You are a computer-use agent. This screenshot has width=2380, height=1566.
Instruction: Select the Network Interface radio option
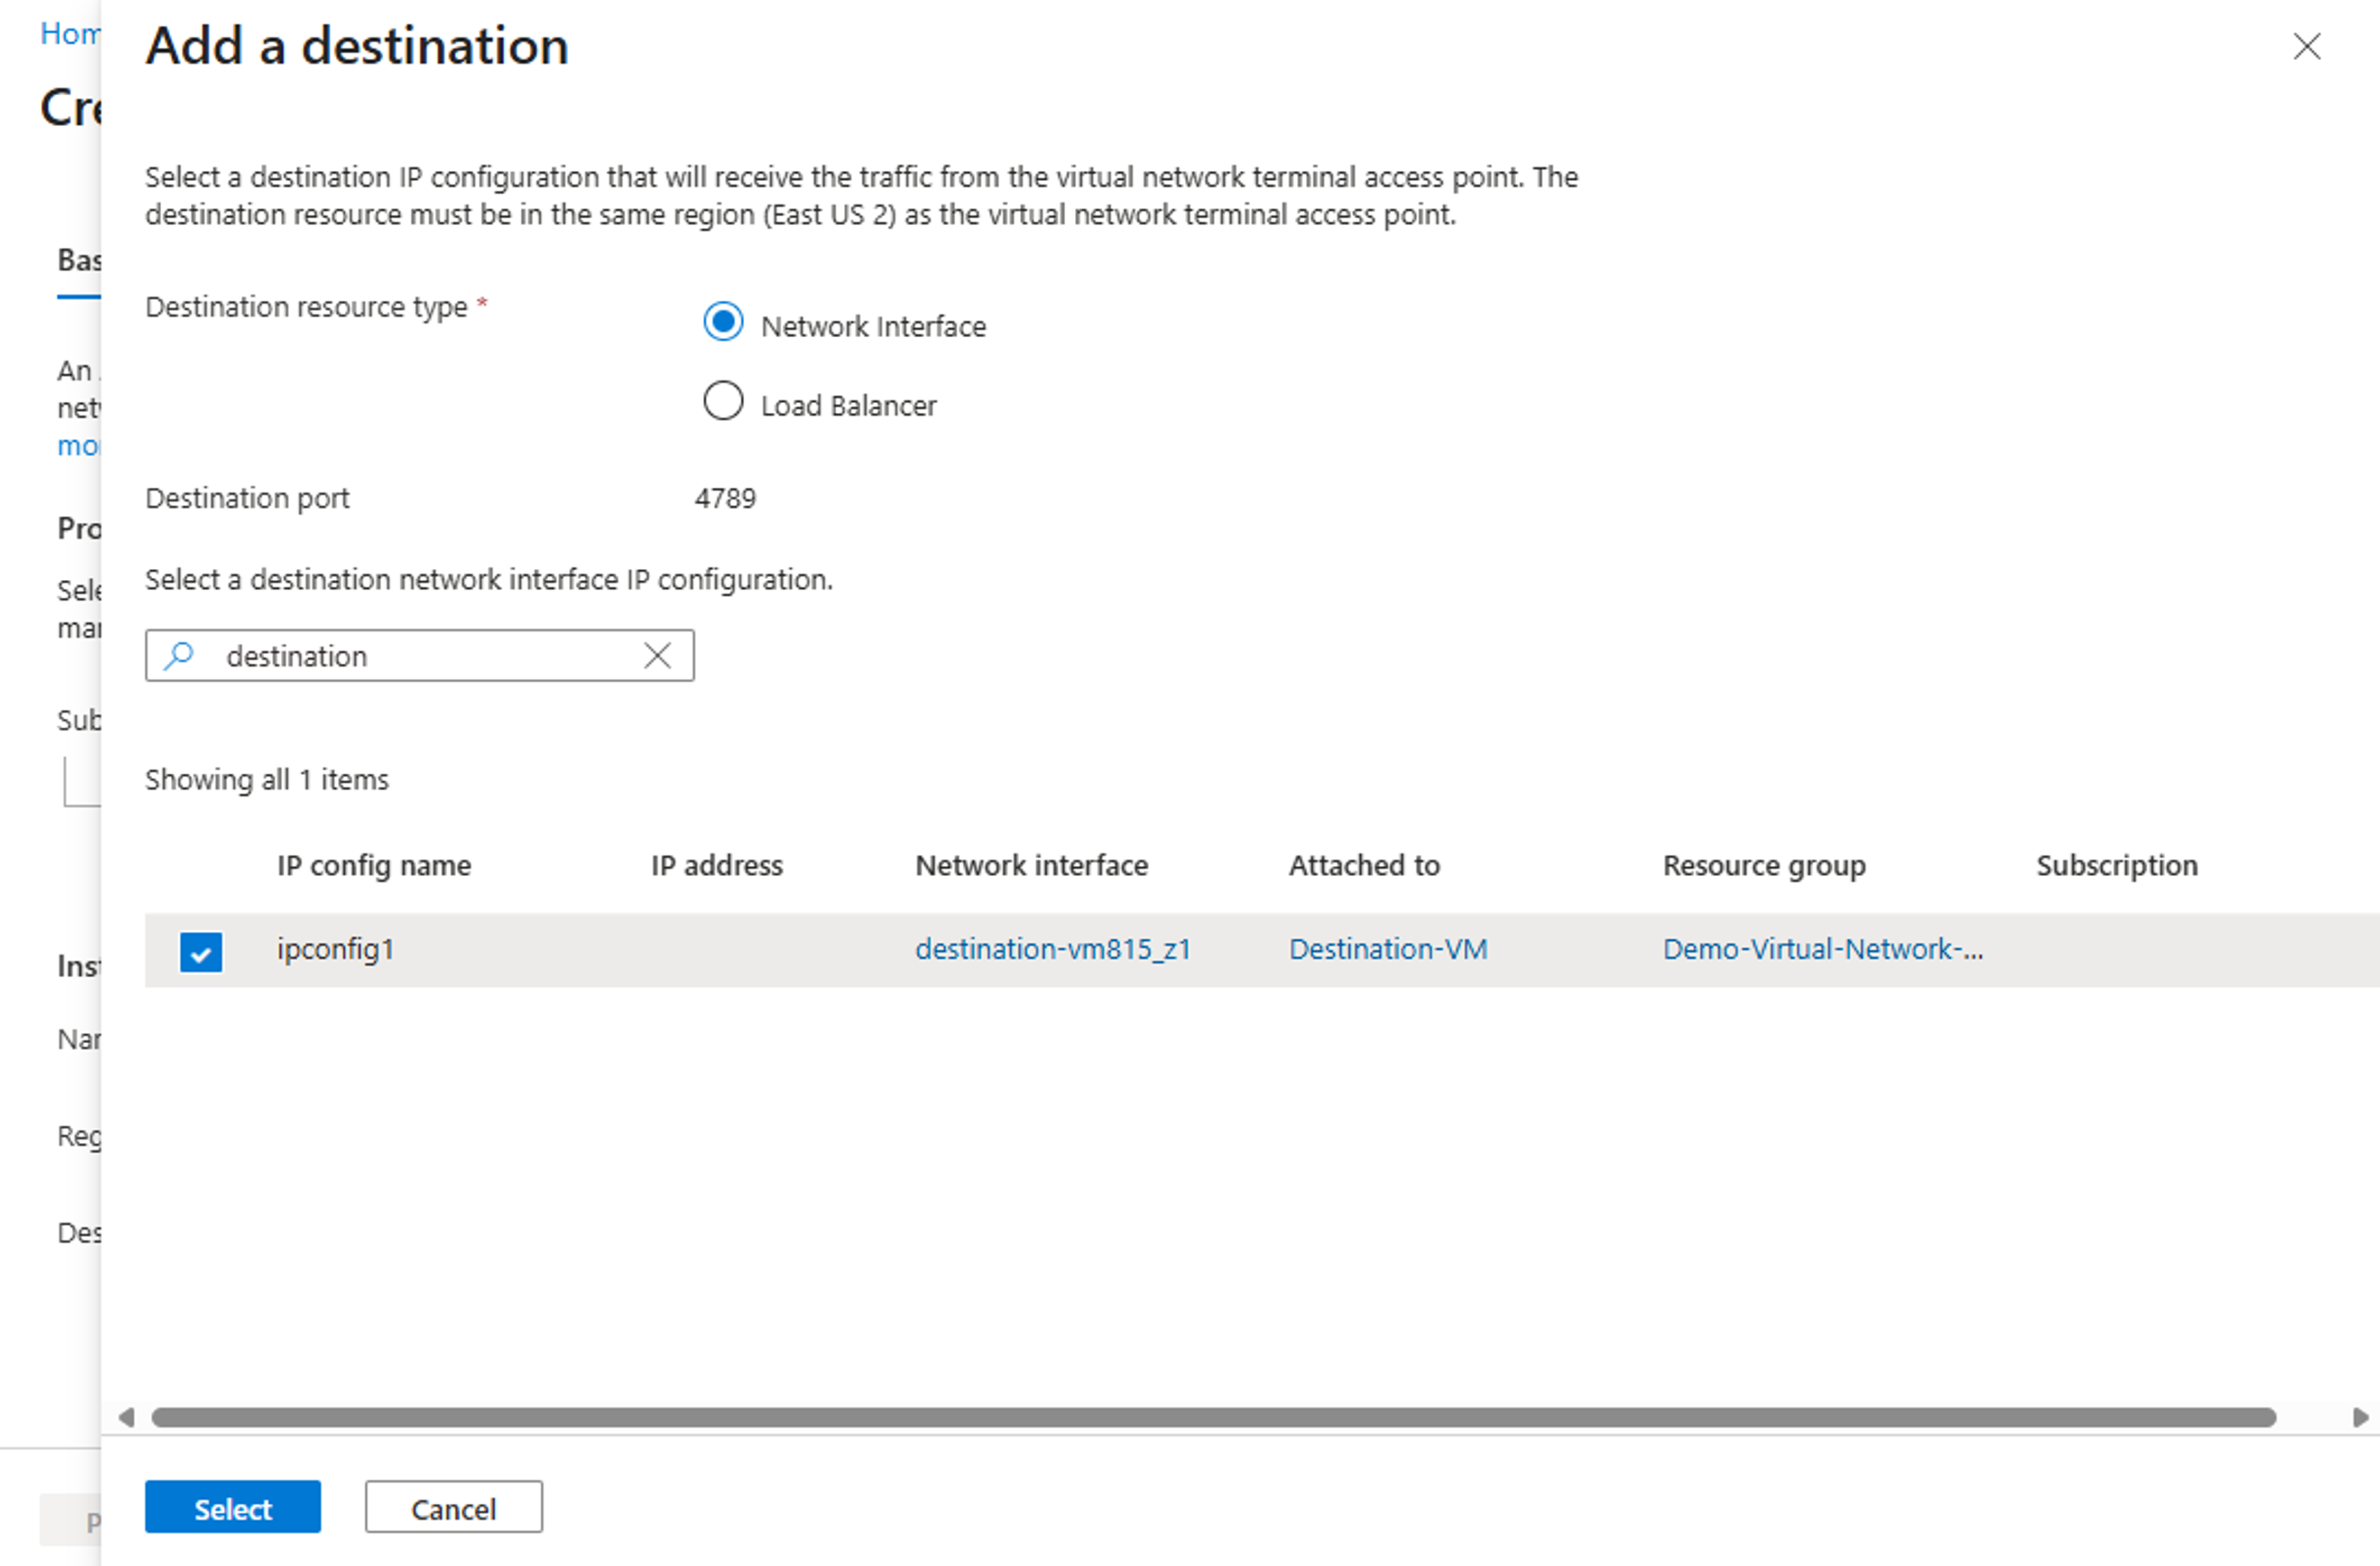pyautogui.click(x=722, y=322)
